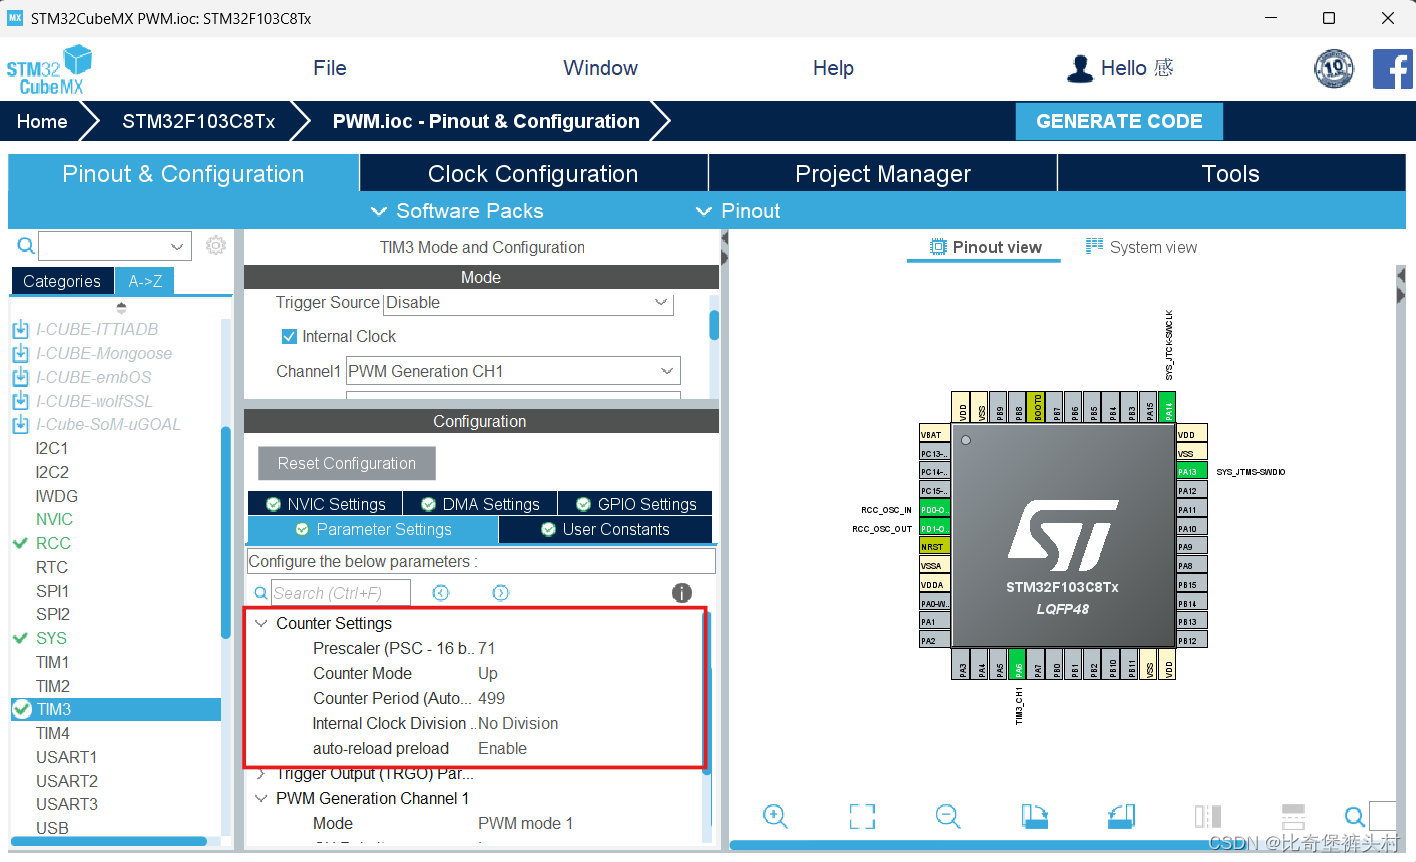Open the NVIC Settings tab
The height and width of the screenshot is (862, 1416).
pyautogui.click(x=325, y=504)
